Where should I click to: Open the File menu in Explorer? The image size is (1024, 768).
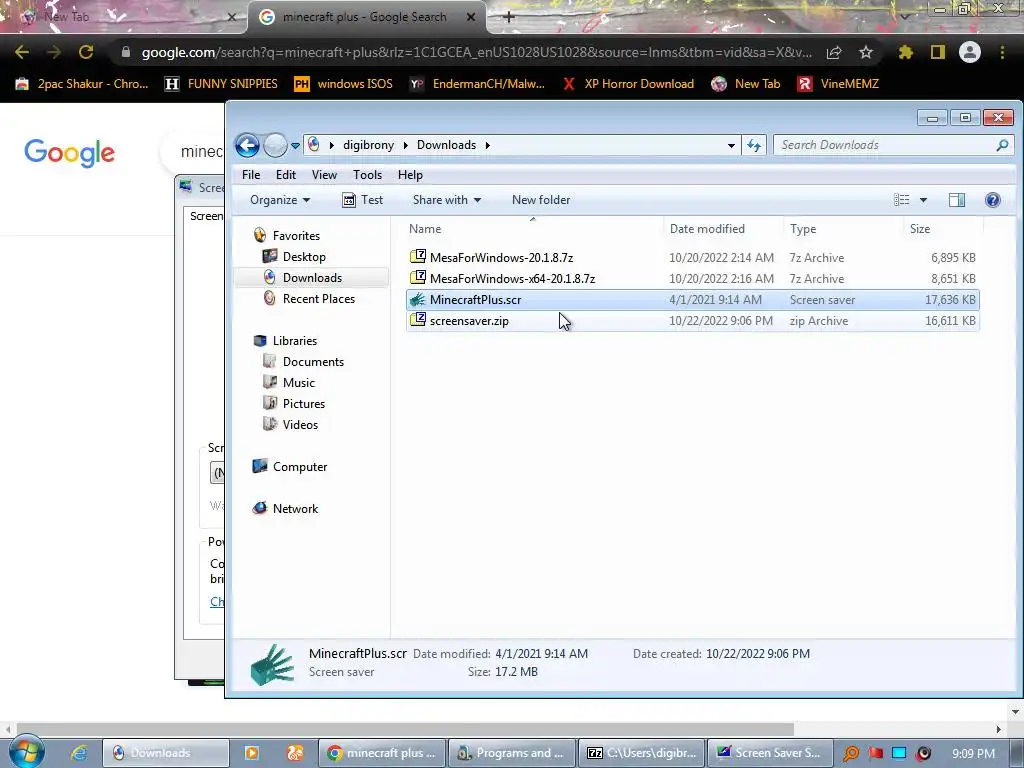coord(251,175)
